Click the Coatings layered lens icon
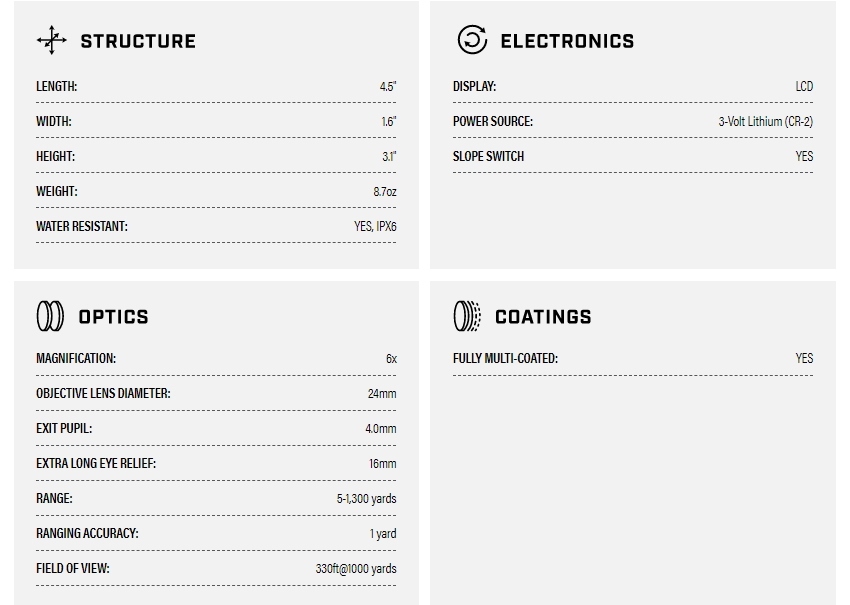Screen dimensions: 850x605 coord(467,316)
